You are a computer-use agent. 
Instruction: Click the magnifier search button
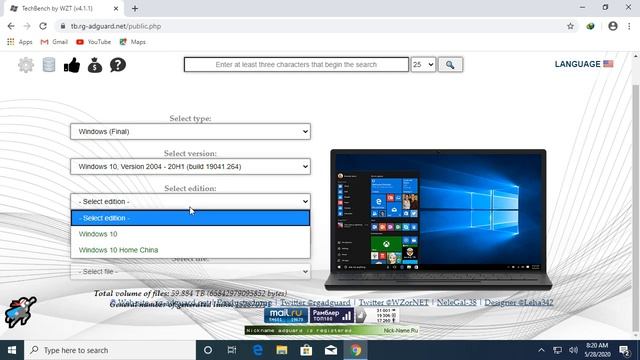450,64
